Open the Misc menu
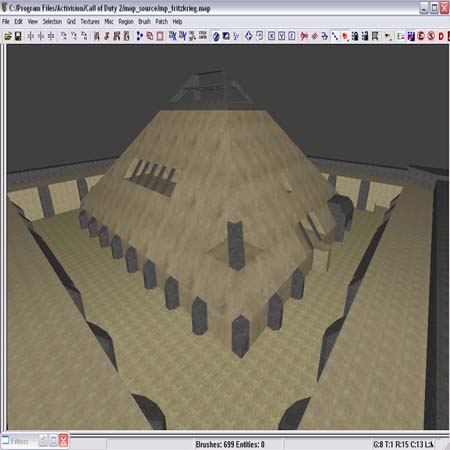 pyautogui.click(x=109, y=22)
